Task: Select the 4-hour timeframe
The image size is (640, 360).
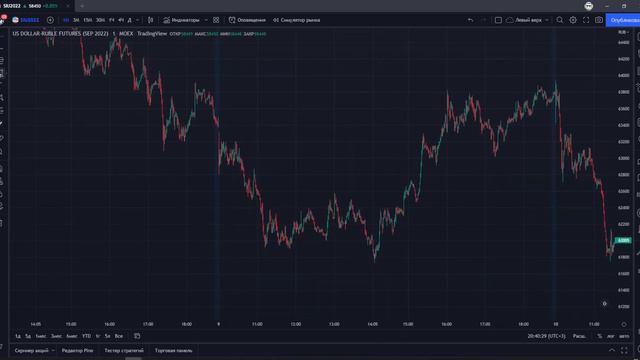Action: coord(121,20)
